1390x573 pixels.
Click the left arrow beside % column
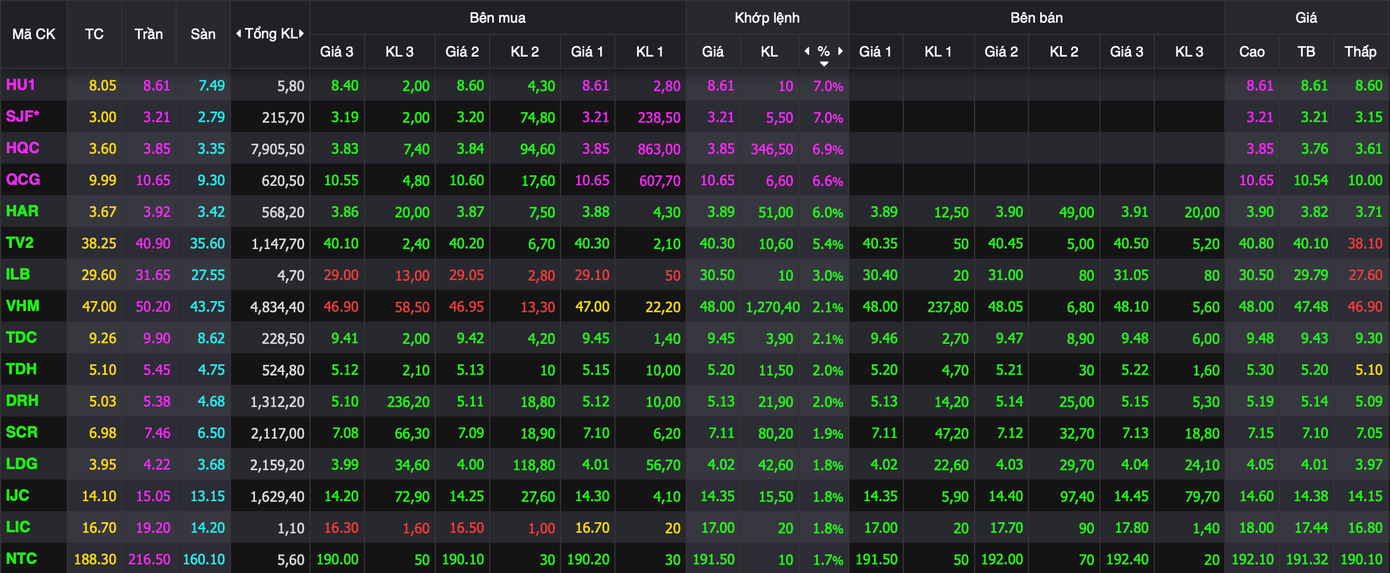807,51
